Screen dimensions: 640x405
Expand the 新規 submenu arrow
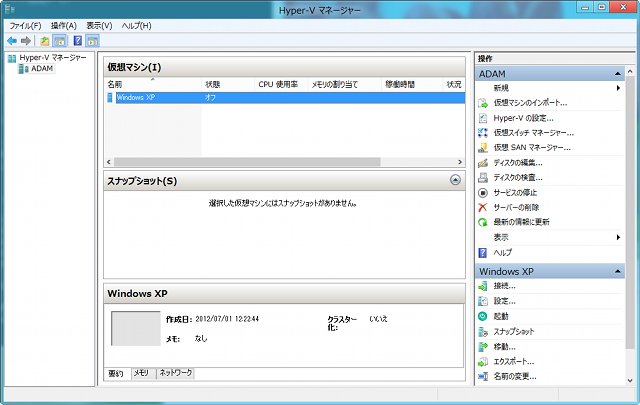618,88
